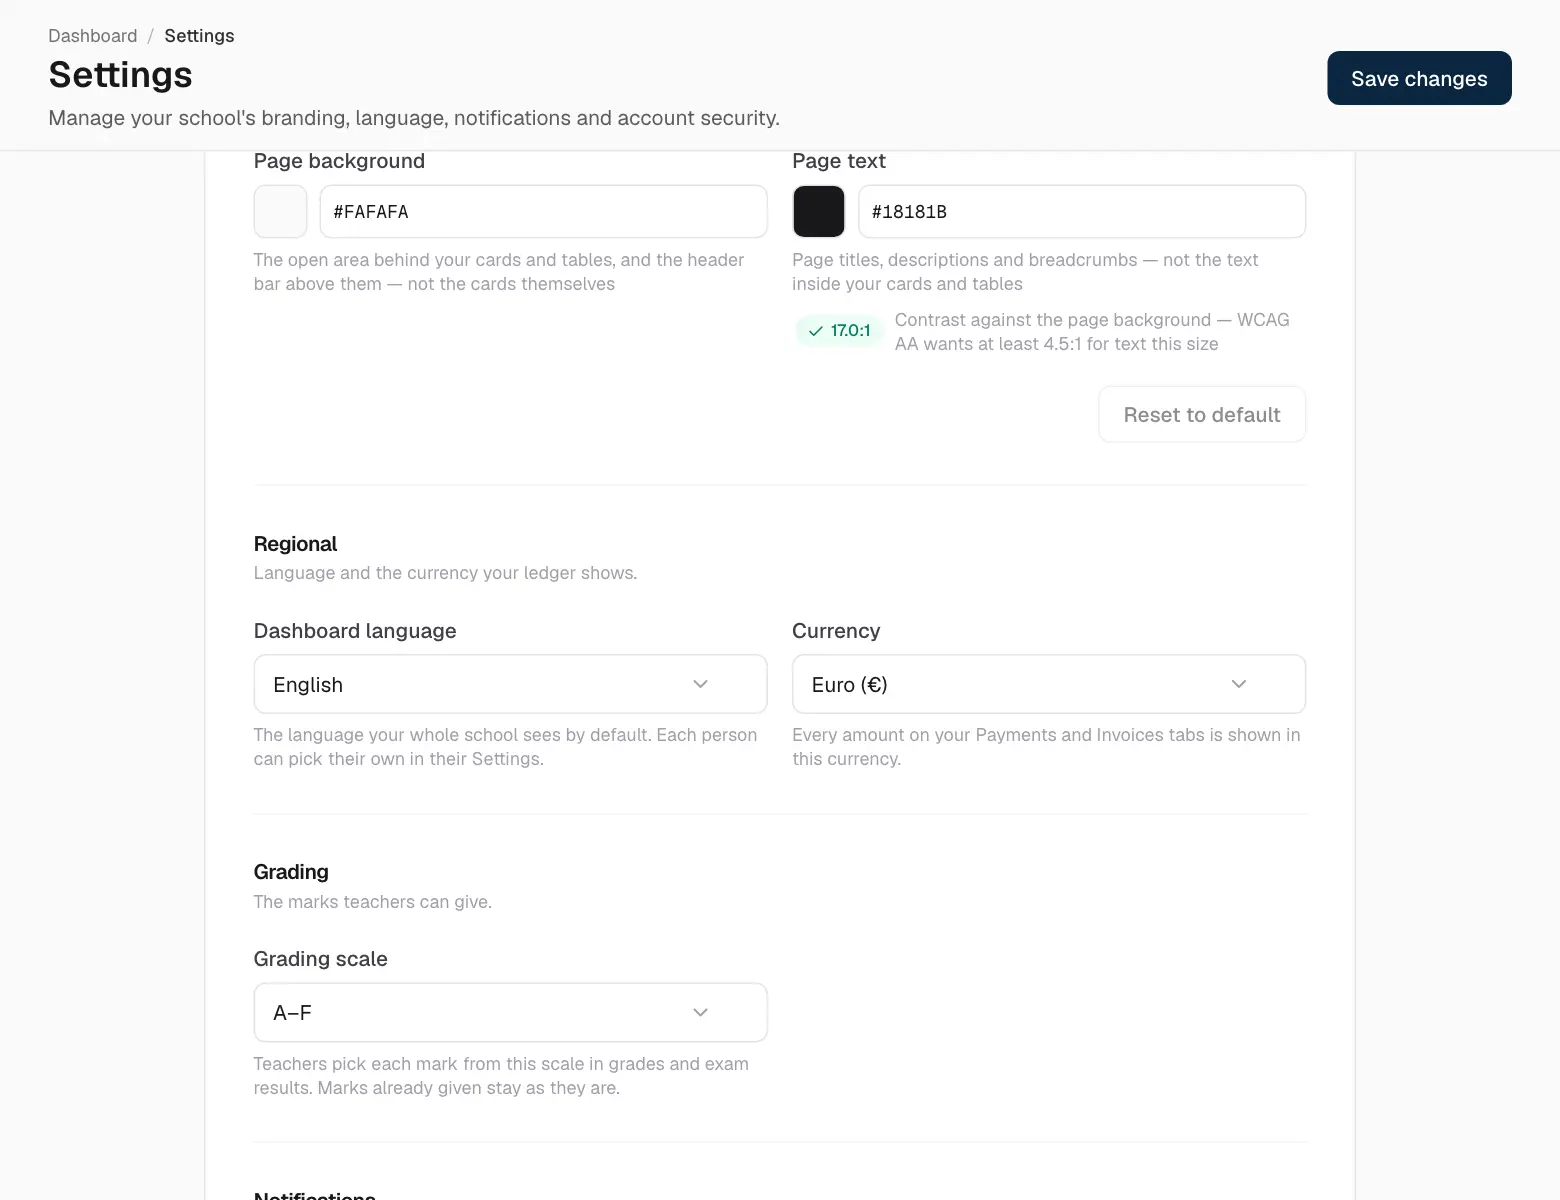The width and height of the screenshot is (1560, 1200).
Task: Open the Page text color swatch
Action: pos(819,211)
